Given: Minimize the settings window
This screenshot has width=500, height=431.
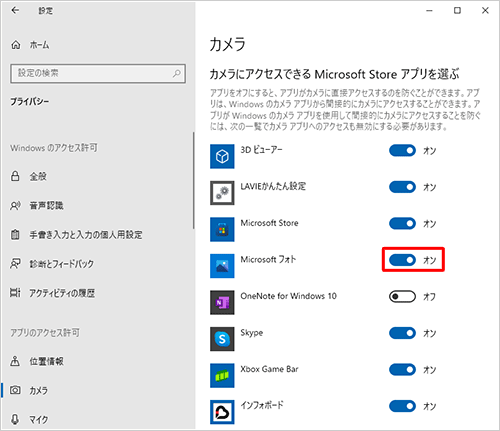Looking at the screenshot, I should 429,11.
